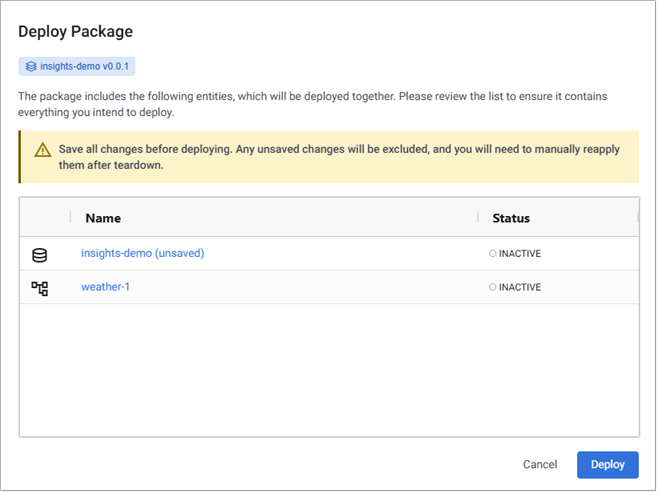Click the layers icon in the package chip

[x=31, y=67]
